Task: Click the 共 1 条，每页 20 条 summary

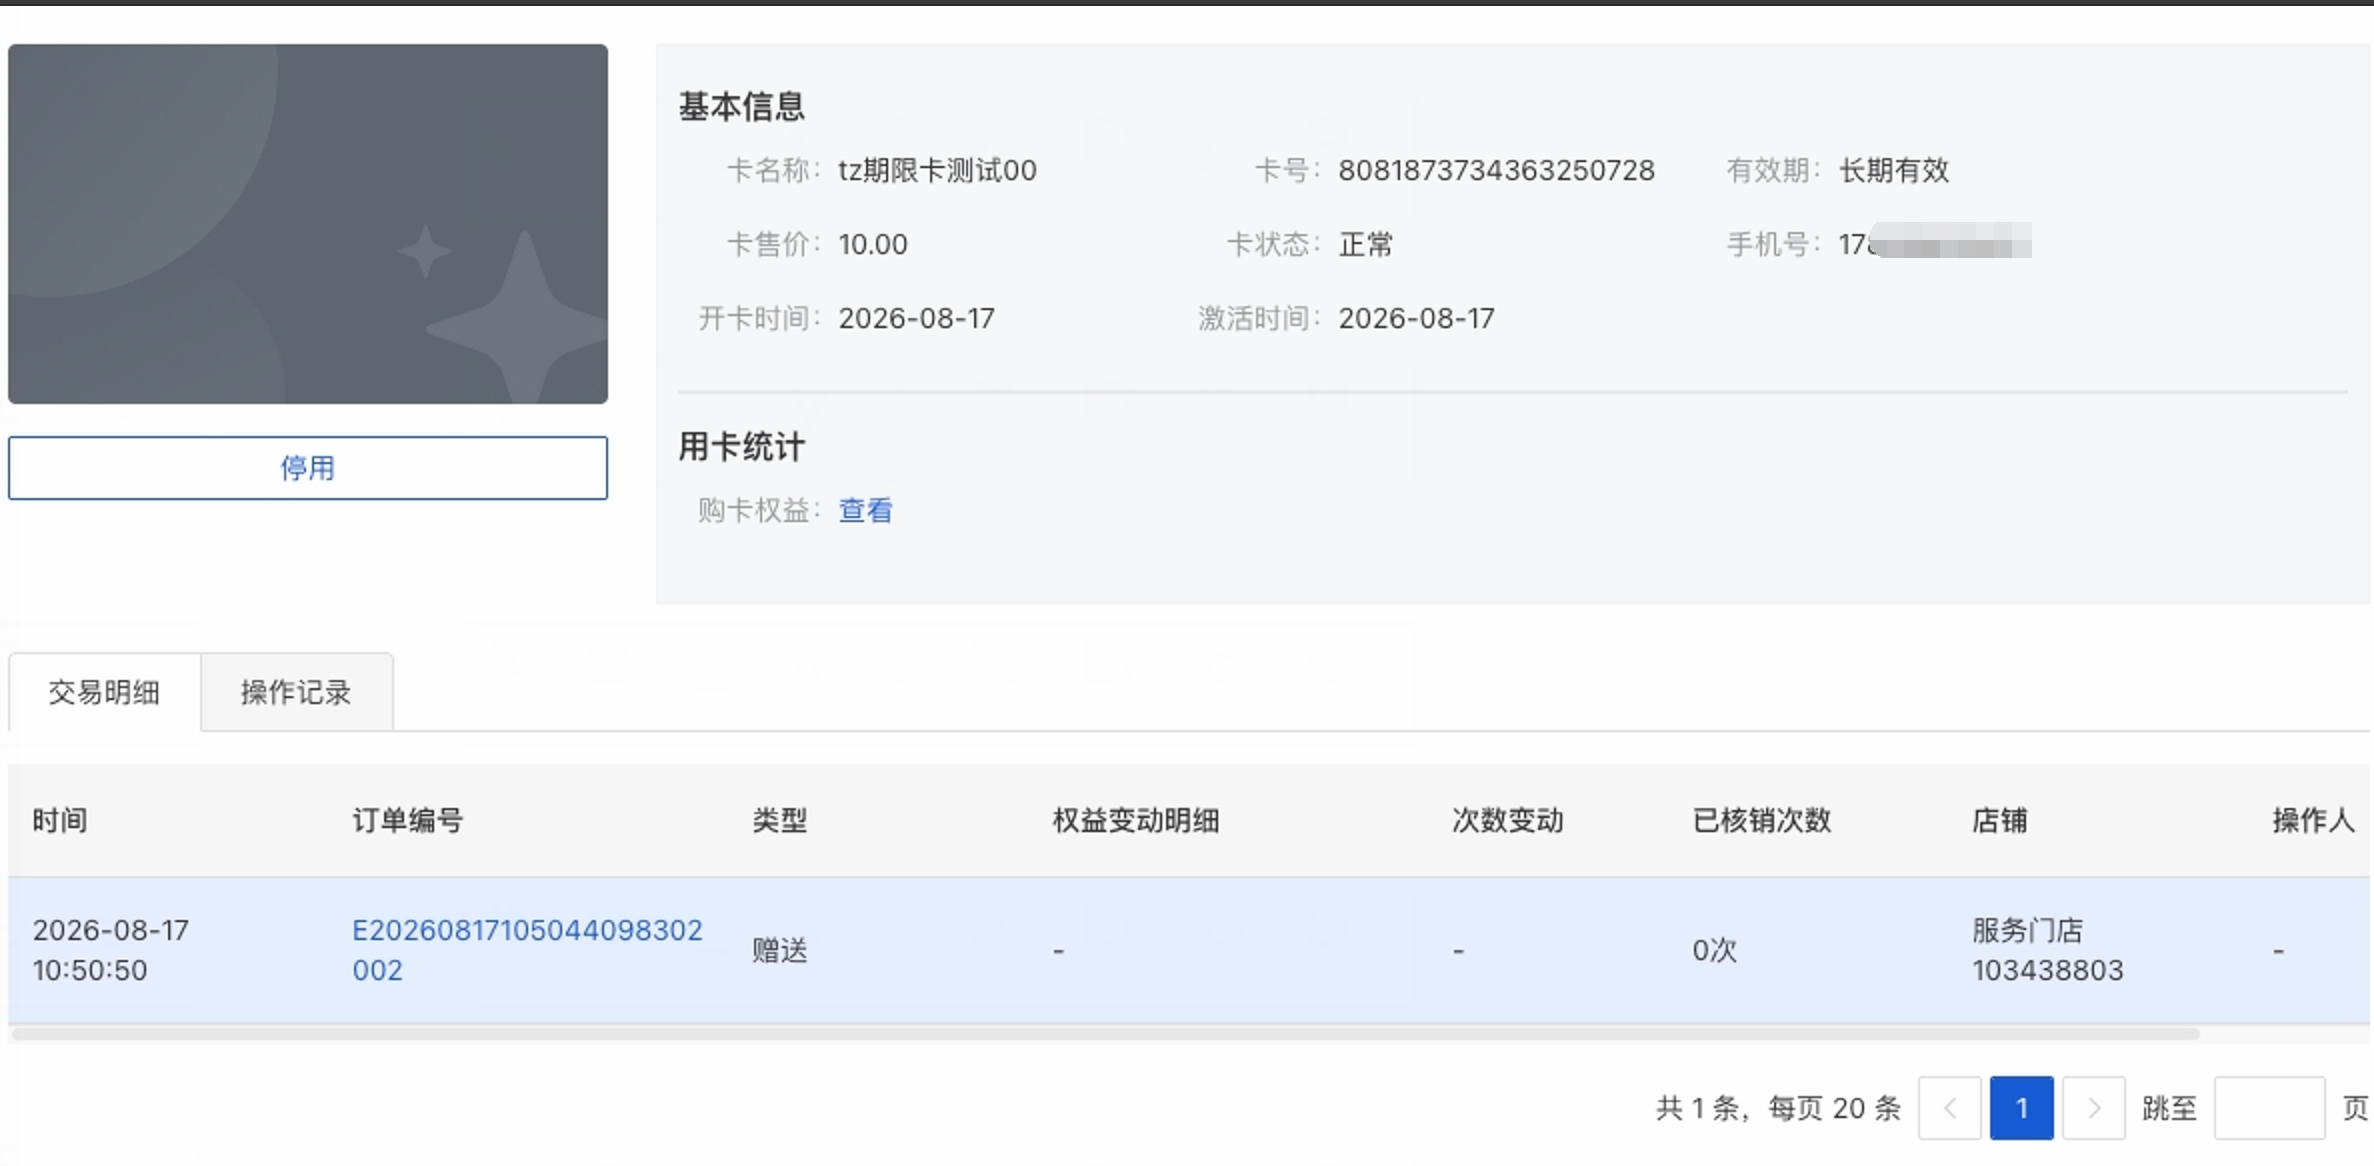Action: [x=1779, y=1108]
